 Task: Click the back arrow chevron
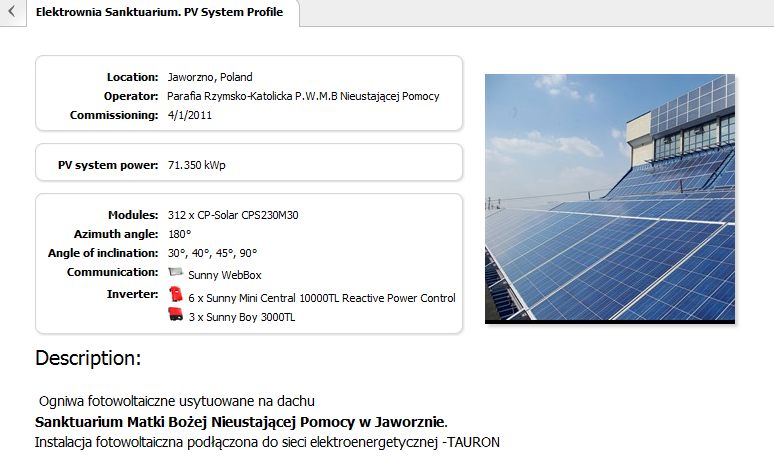click(x=10, y=13)
